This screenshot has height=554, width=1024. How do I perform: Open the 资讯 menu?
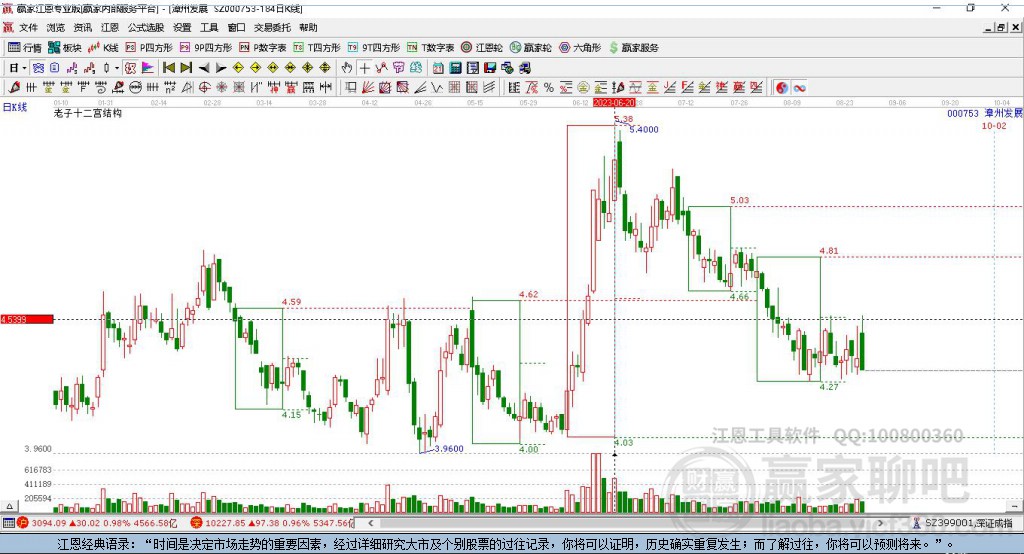82,27
